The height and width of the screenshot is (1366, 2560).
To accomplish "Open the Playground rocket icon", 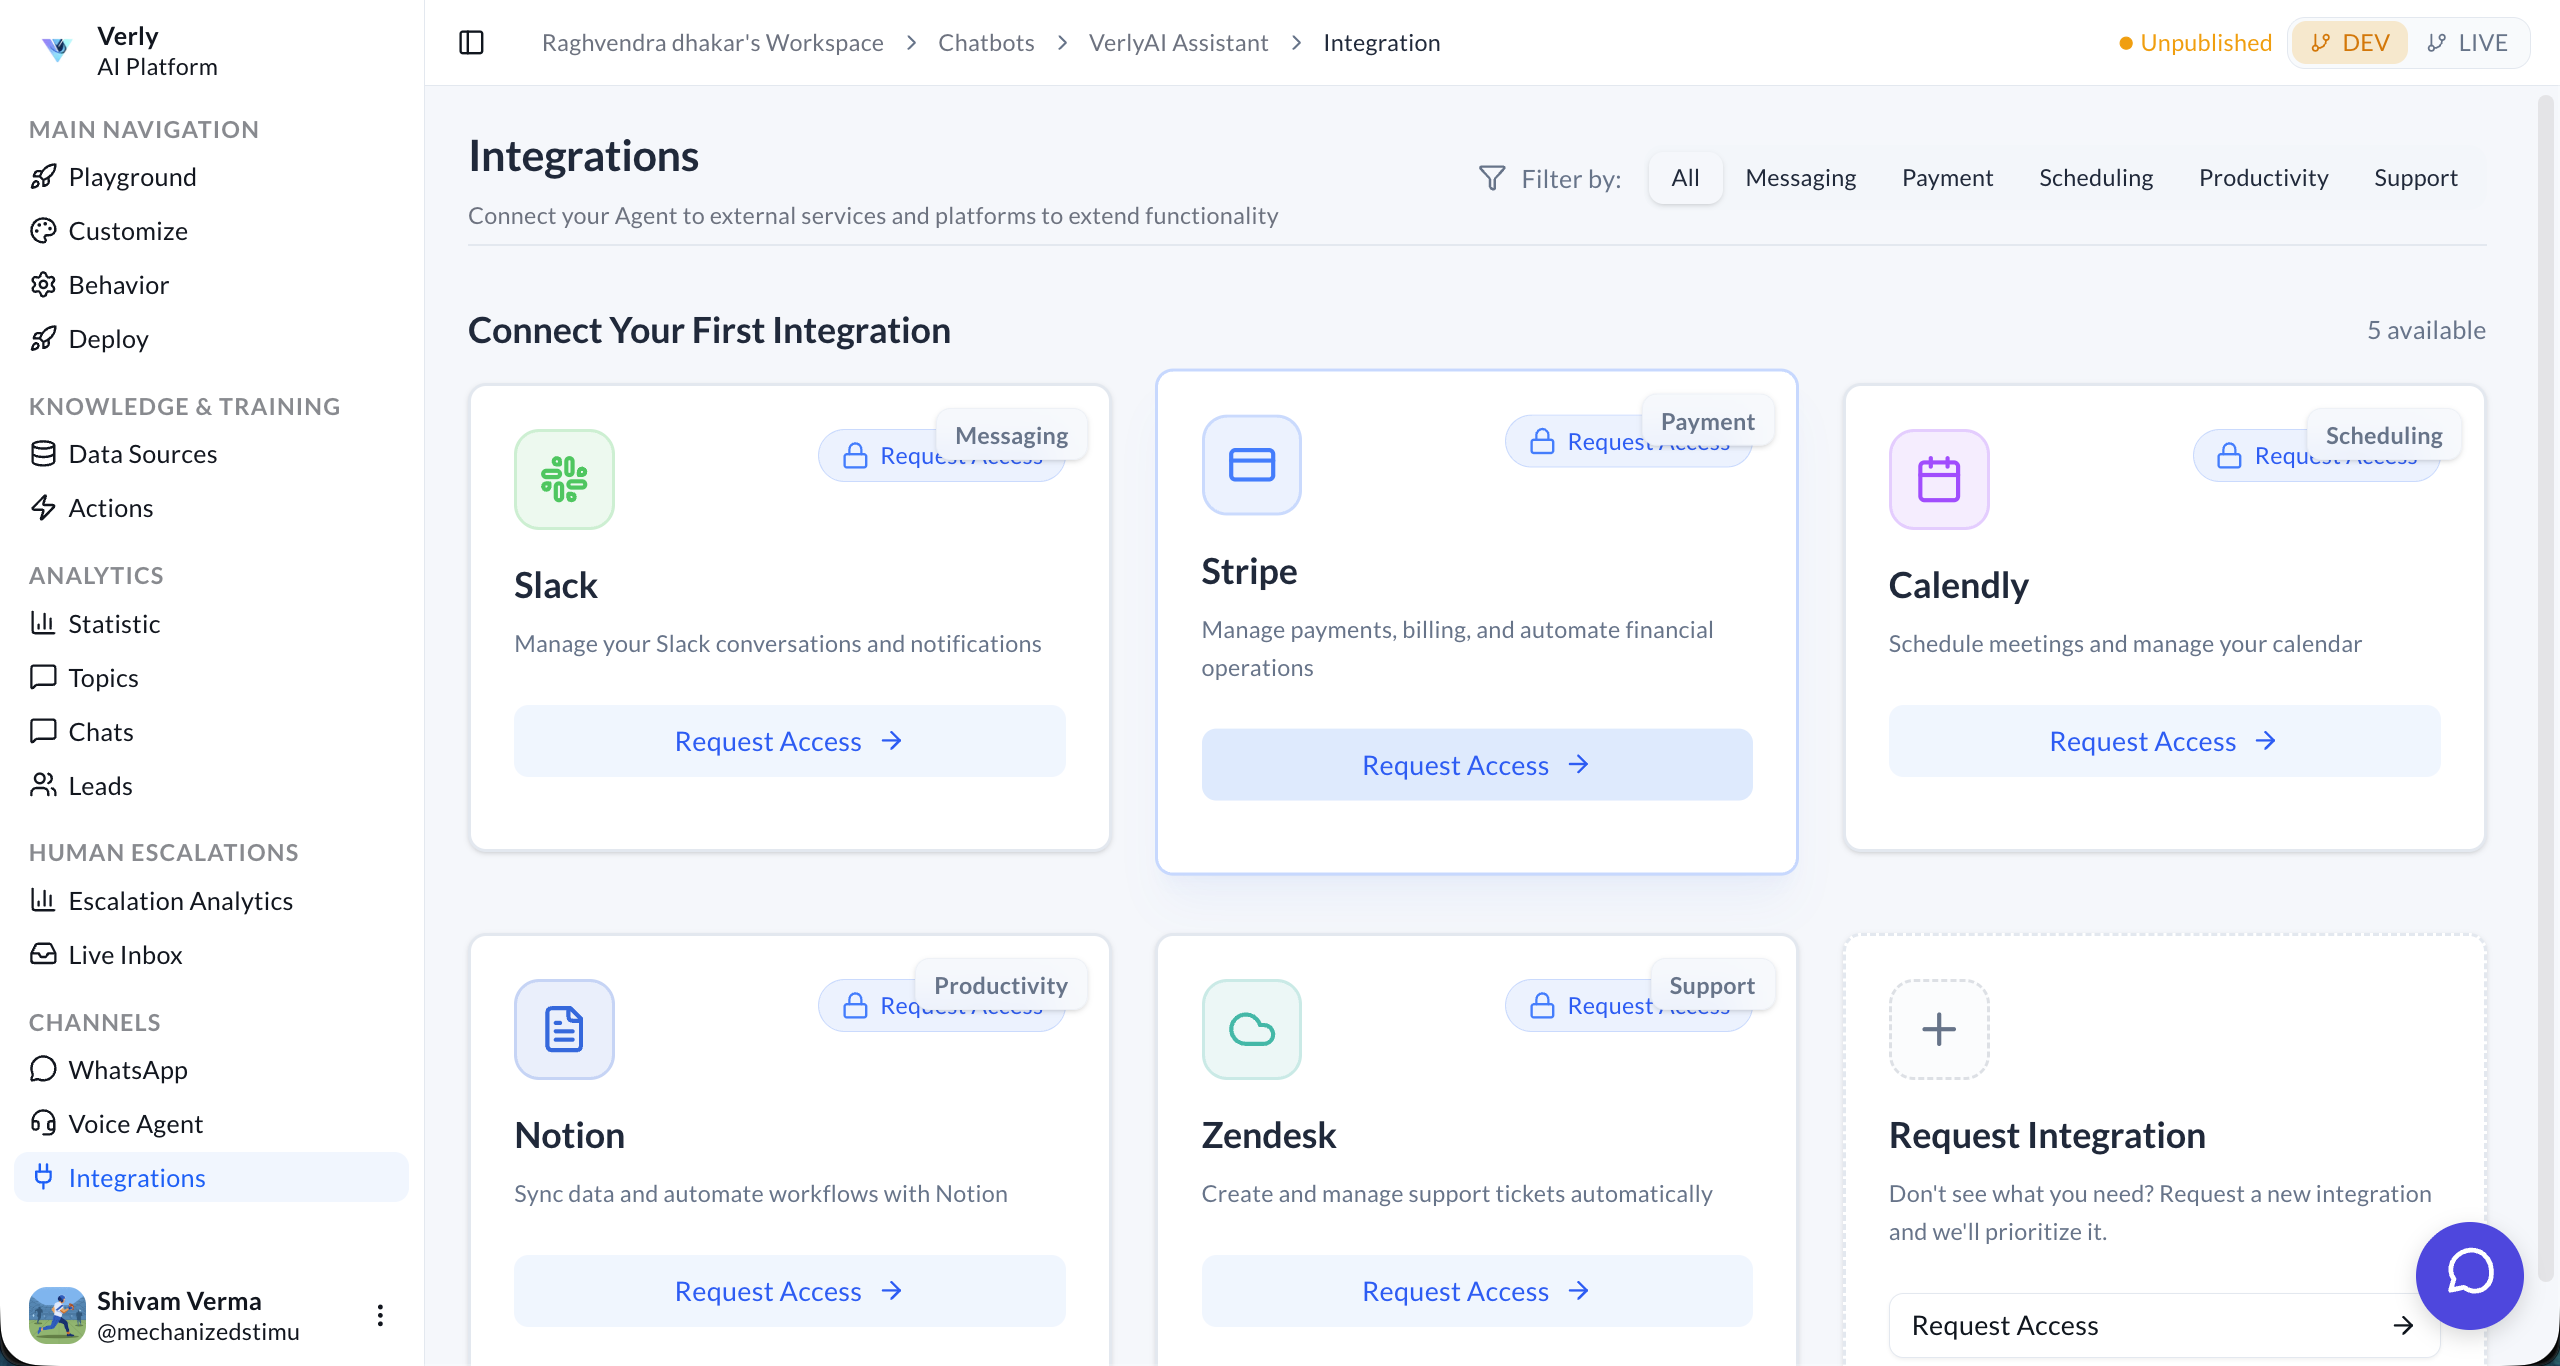I will click(43, 176).
